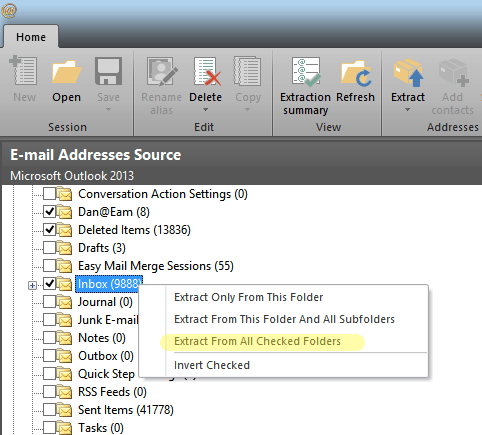Choose Extract Only From This Folder
The width and height of the screenshot is (482, 435).
click(249, 297)
